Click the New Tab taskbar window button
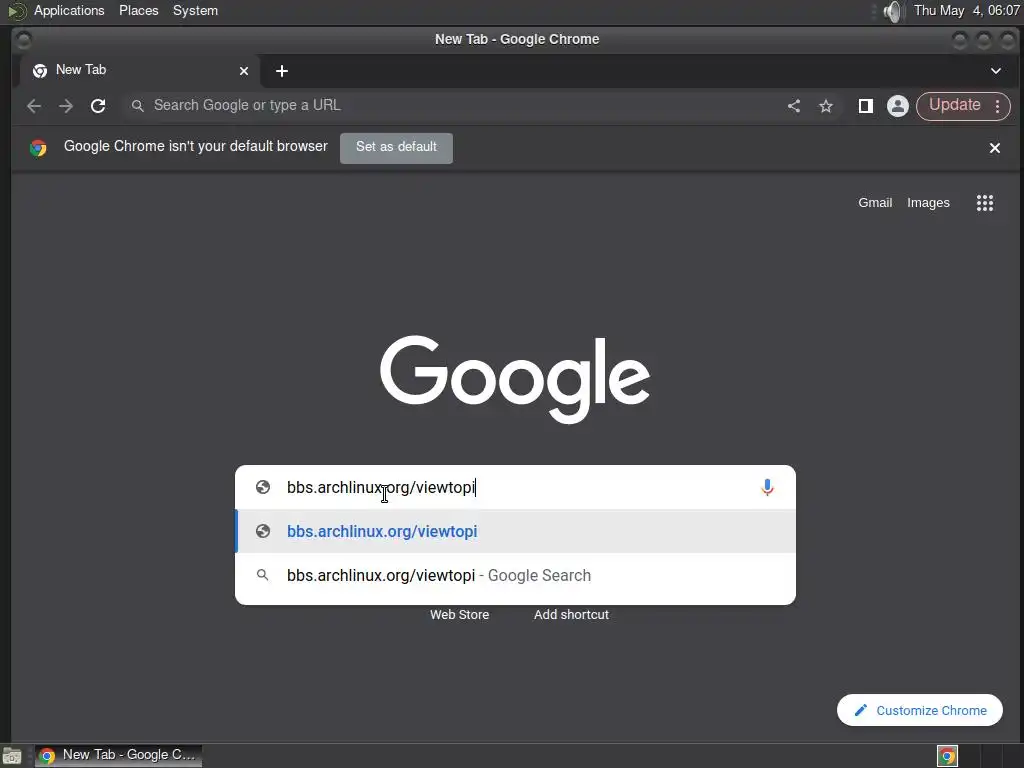Image resolution: width=1024 pixels, height=768 pixels. click(x=118, y=756)
